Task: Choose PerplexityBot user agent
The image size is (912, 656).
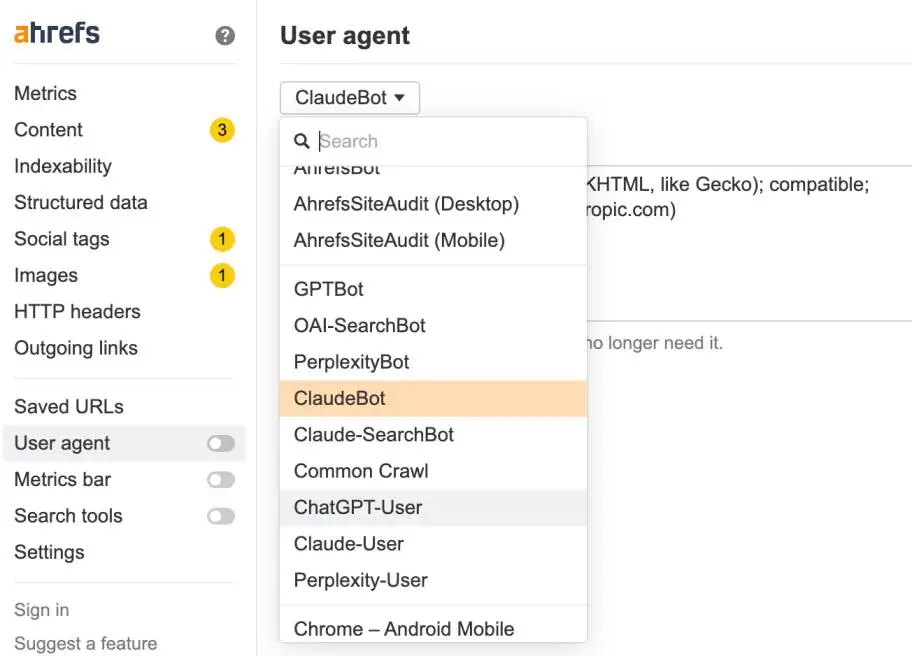Action: (433, 362)
